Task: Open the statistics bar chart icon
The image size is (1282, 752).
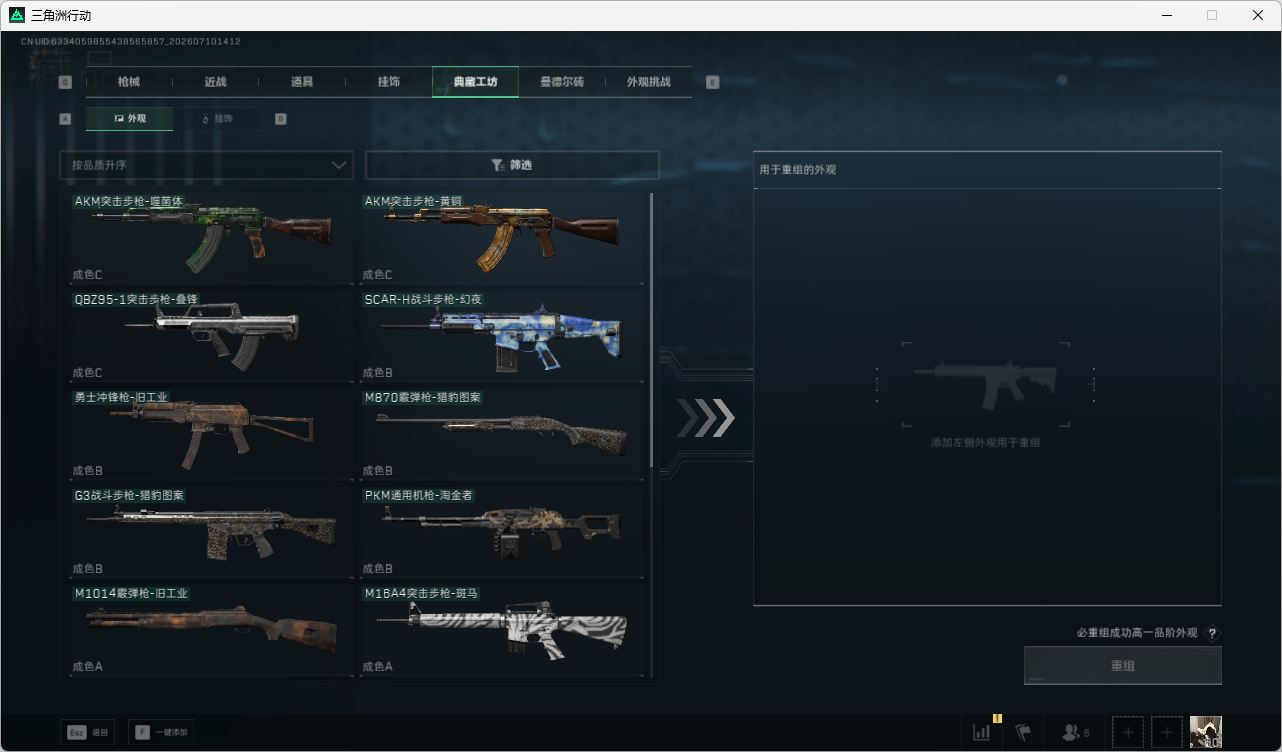Action: (982, 732)
